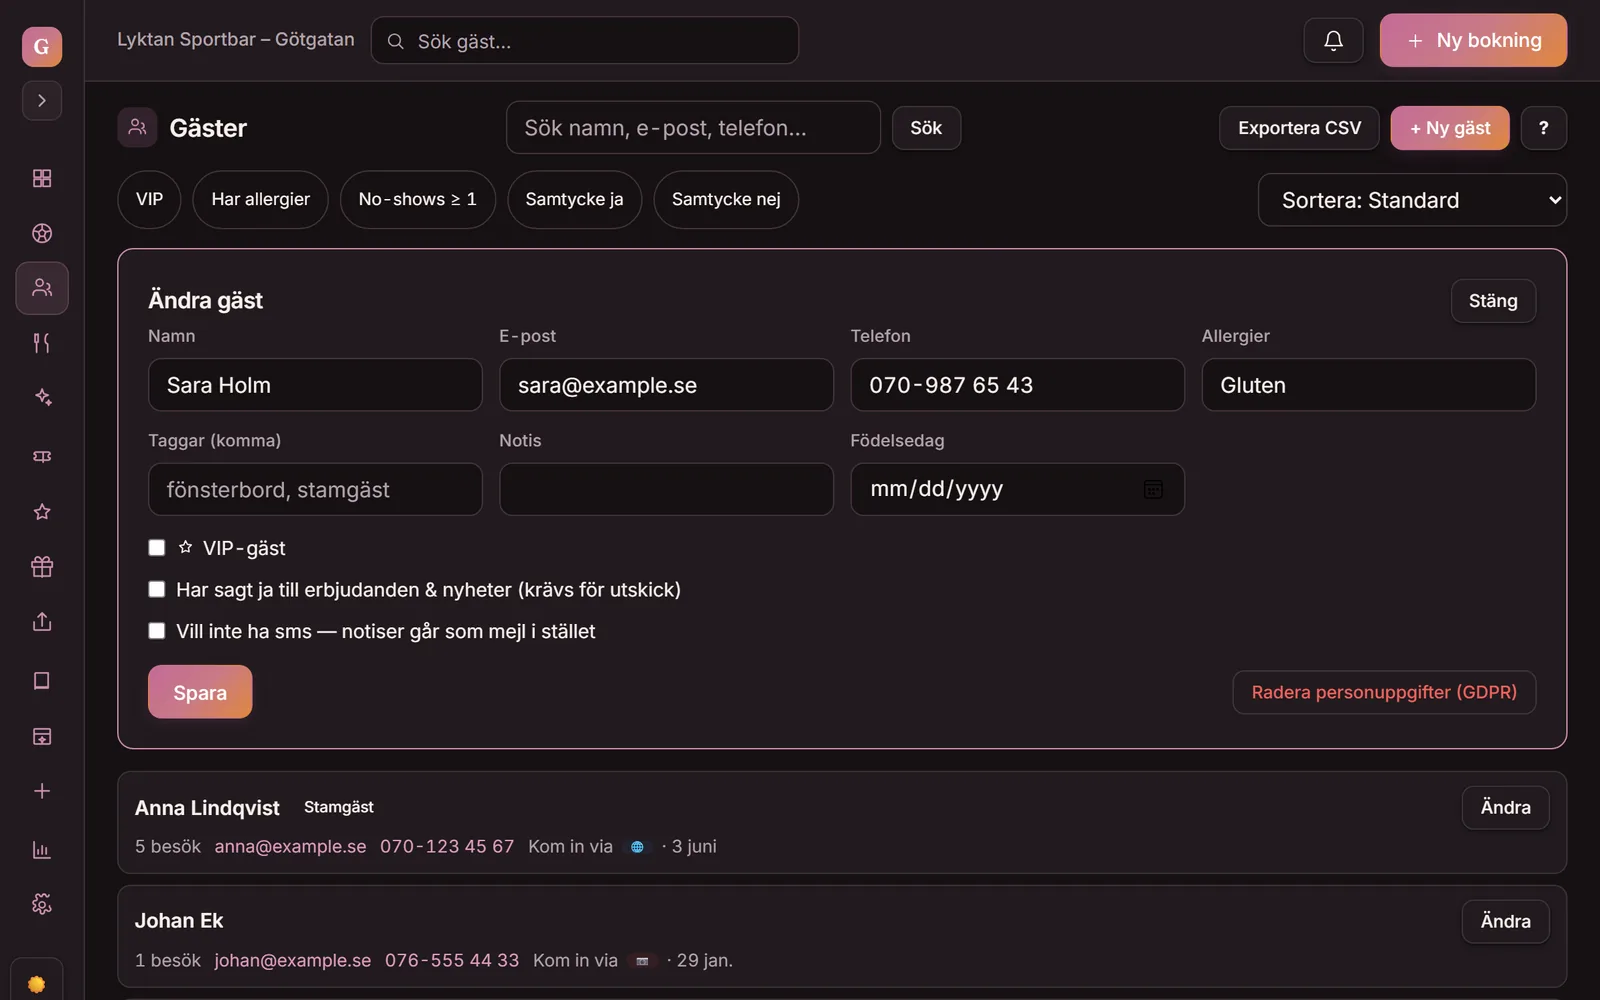This screenshot has width=1600, height=1000.
Task: Click Ändra for Johan Ek
Action: pos(1505,921)
